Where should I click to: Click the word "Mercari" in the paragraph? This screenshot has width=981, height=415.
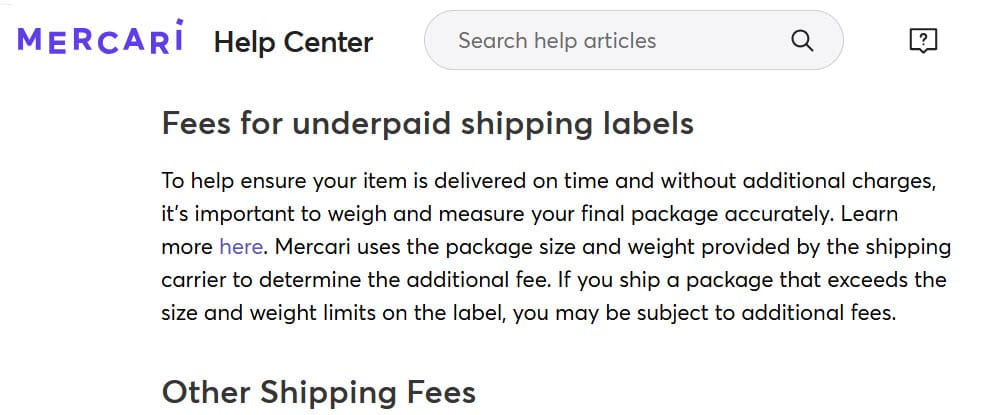[x=310, y=246]
